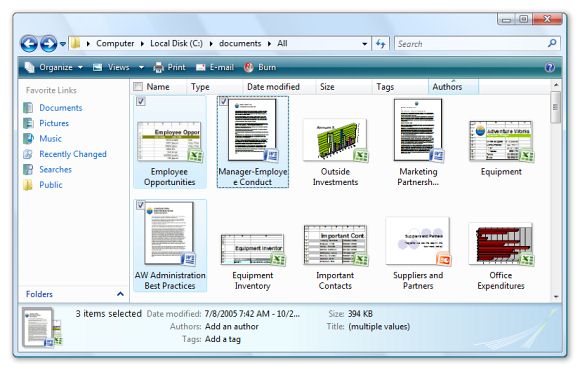This screenshot has width=580, height=370.
Task: Click Burn in the toolbar
Action: pyautogui.click(x=260, y=67)
